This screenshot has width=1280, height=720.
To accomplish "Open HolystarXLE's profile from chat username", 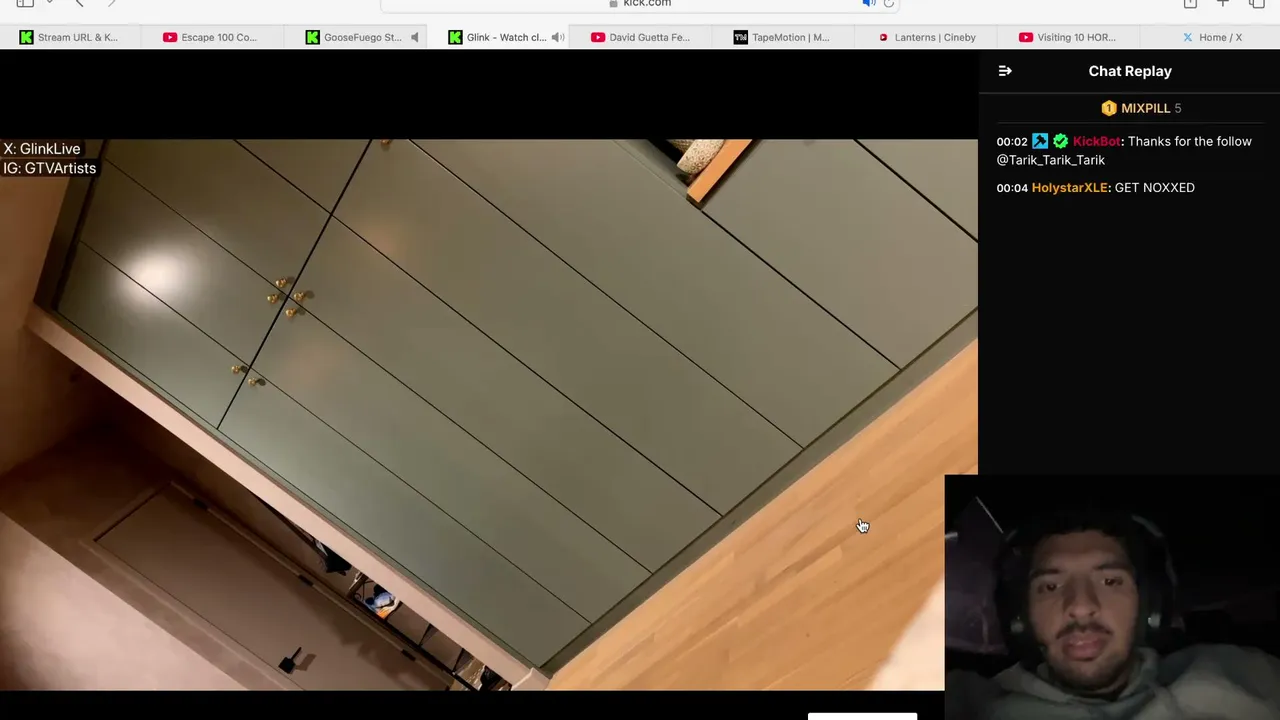I will [1070, 187].
